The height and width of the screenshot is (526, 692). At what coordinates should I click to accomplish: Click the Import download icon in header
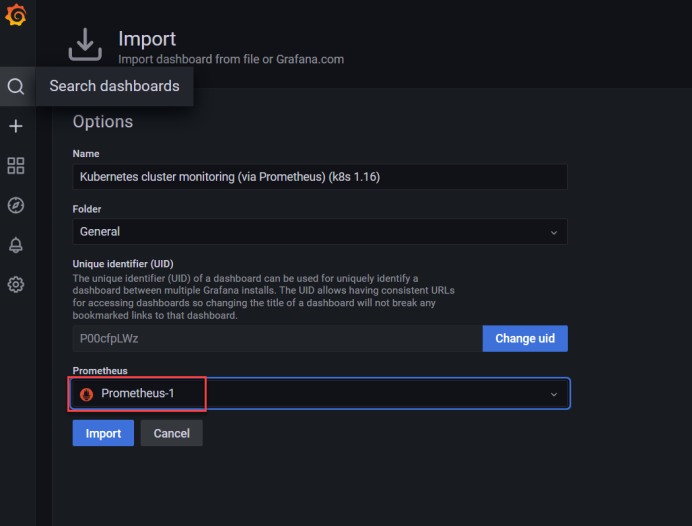pos(85,46)
